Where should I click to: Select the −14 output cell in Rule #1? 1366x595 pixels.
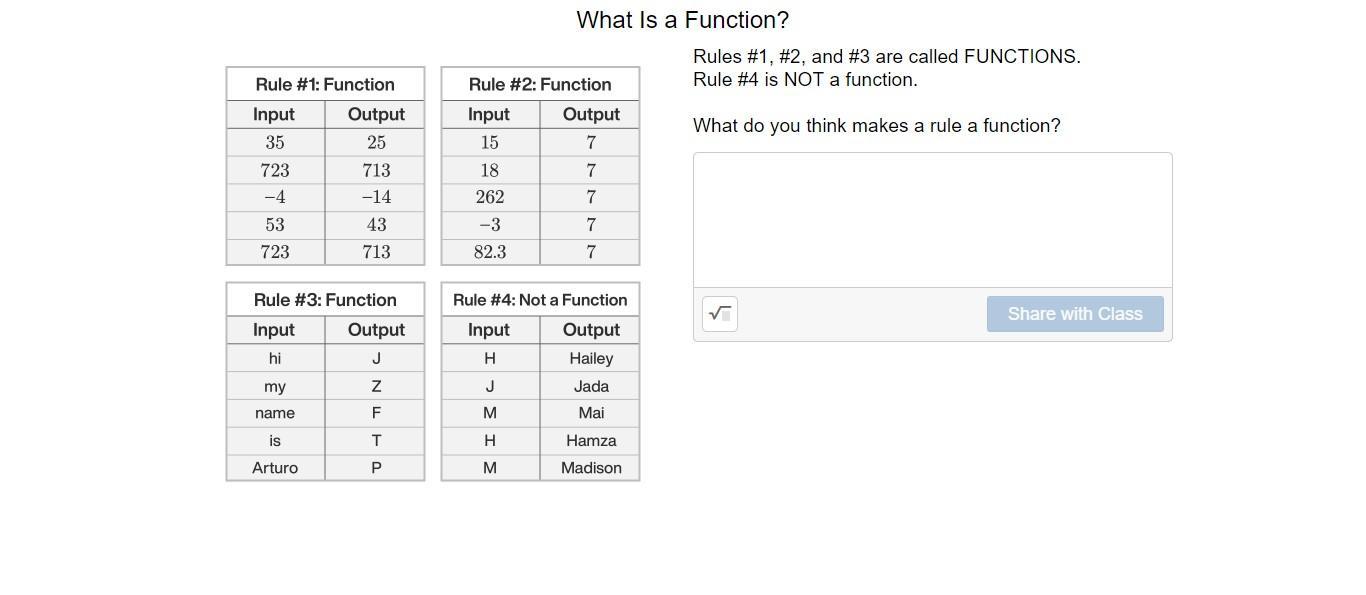click(376, 197)
